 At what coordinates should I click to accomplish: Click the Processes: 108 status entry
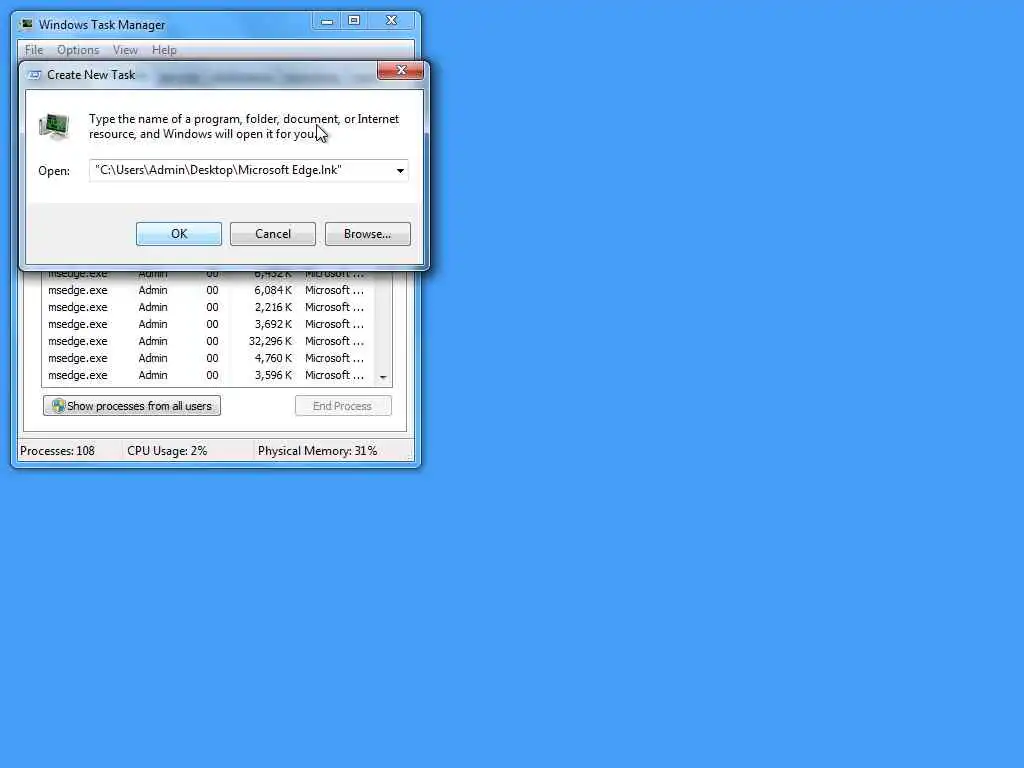click(x=57, y=451)
